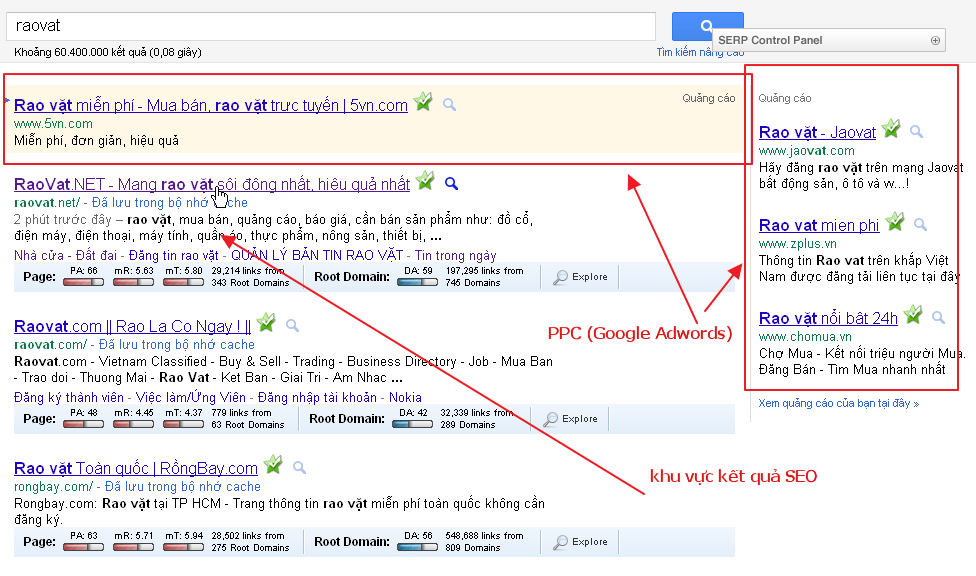Viewport: 976px width, 576px height.
Task: Click green star icon beside 5vn.com ad
Action: [x=423, y=101]
